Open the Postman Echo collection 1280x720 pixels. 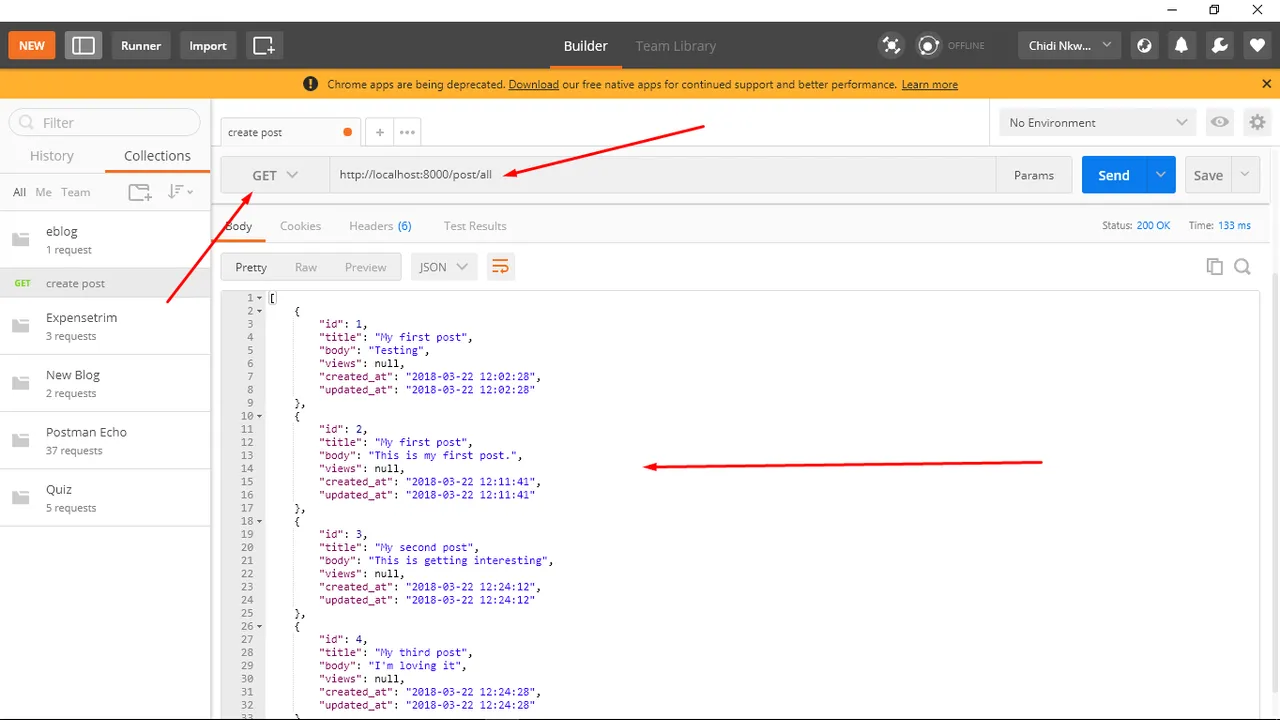105,440
